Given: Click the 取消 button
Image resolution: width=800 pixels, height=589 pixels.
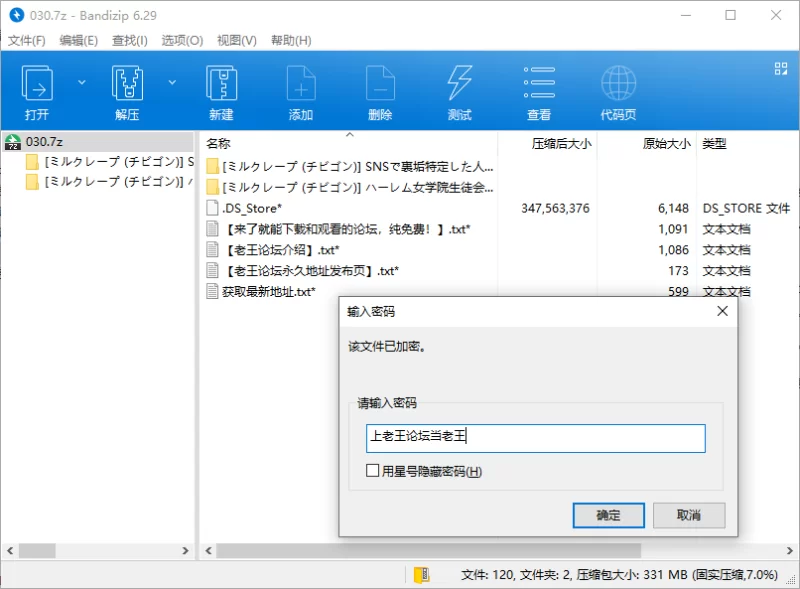Looking at the screenshot, I should click(689, 516).
